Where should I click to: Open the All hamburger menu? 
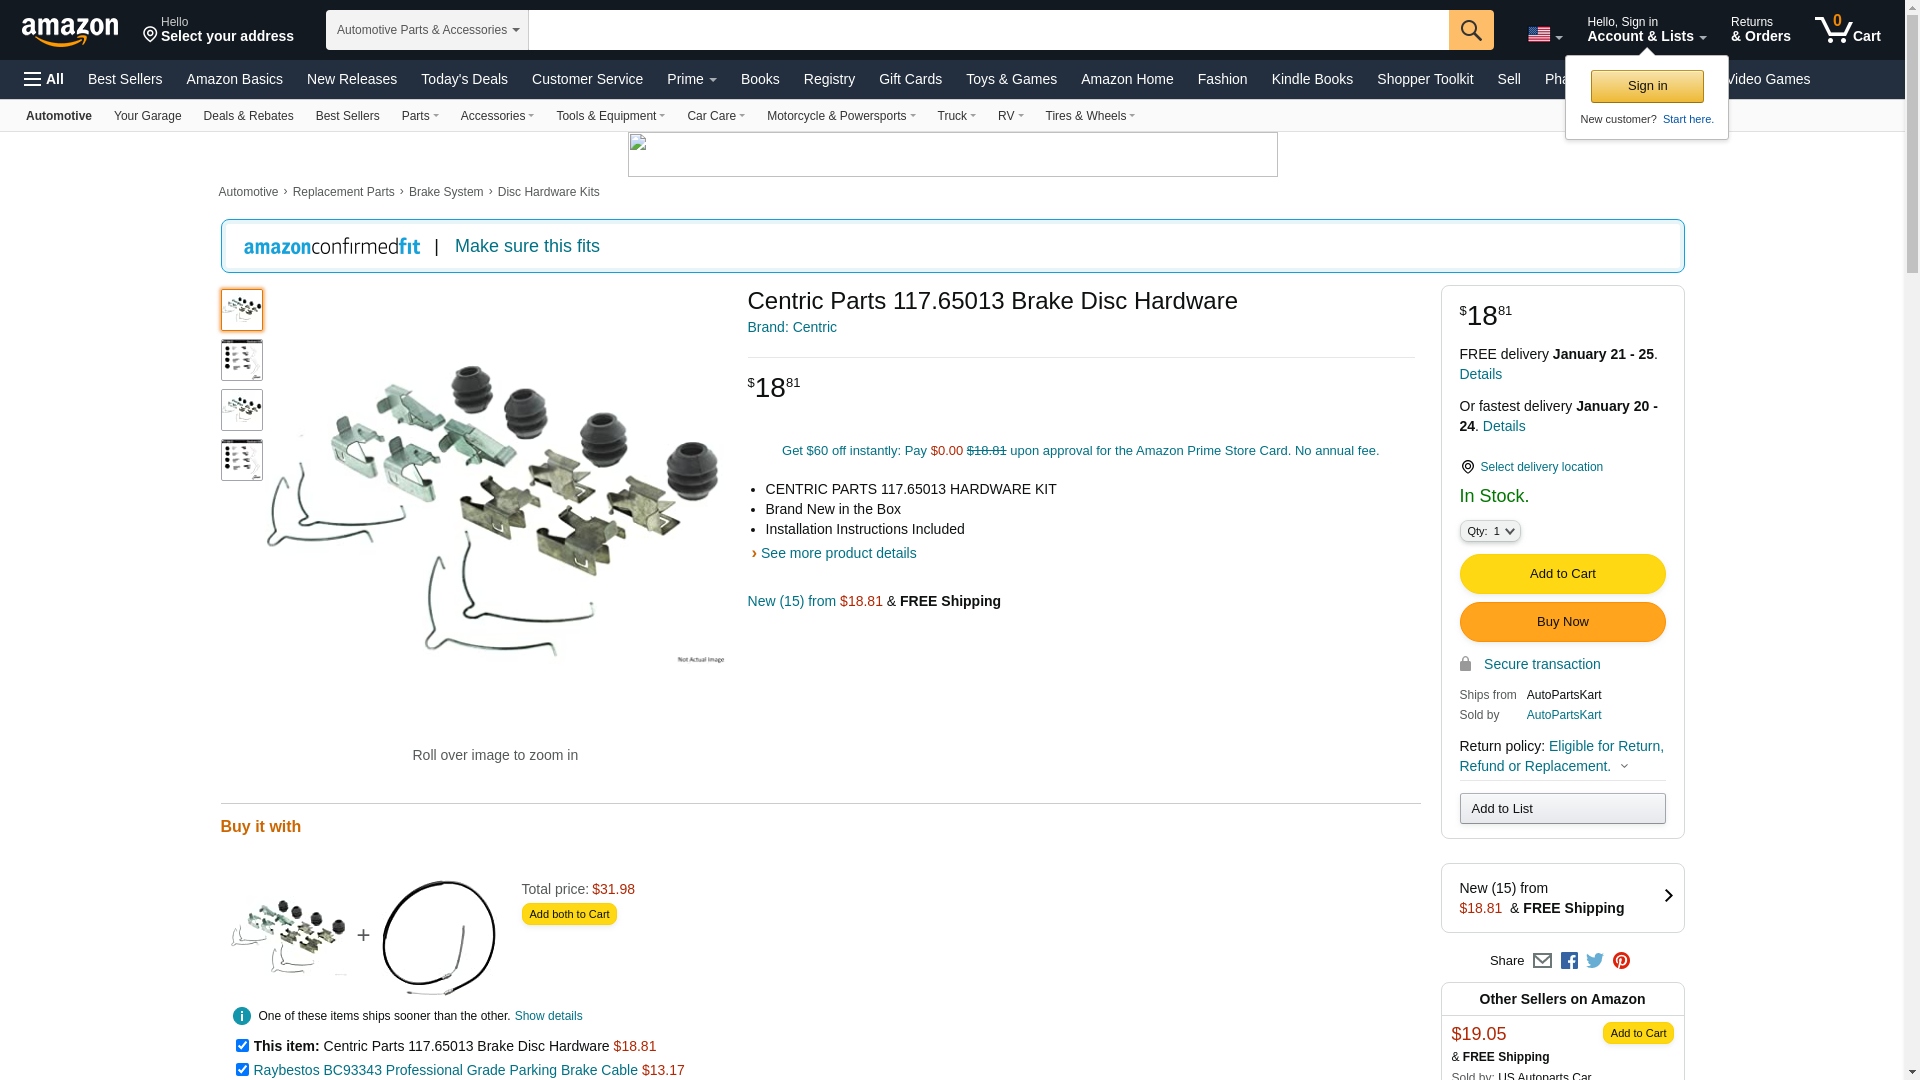click(44, 79)
